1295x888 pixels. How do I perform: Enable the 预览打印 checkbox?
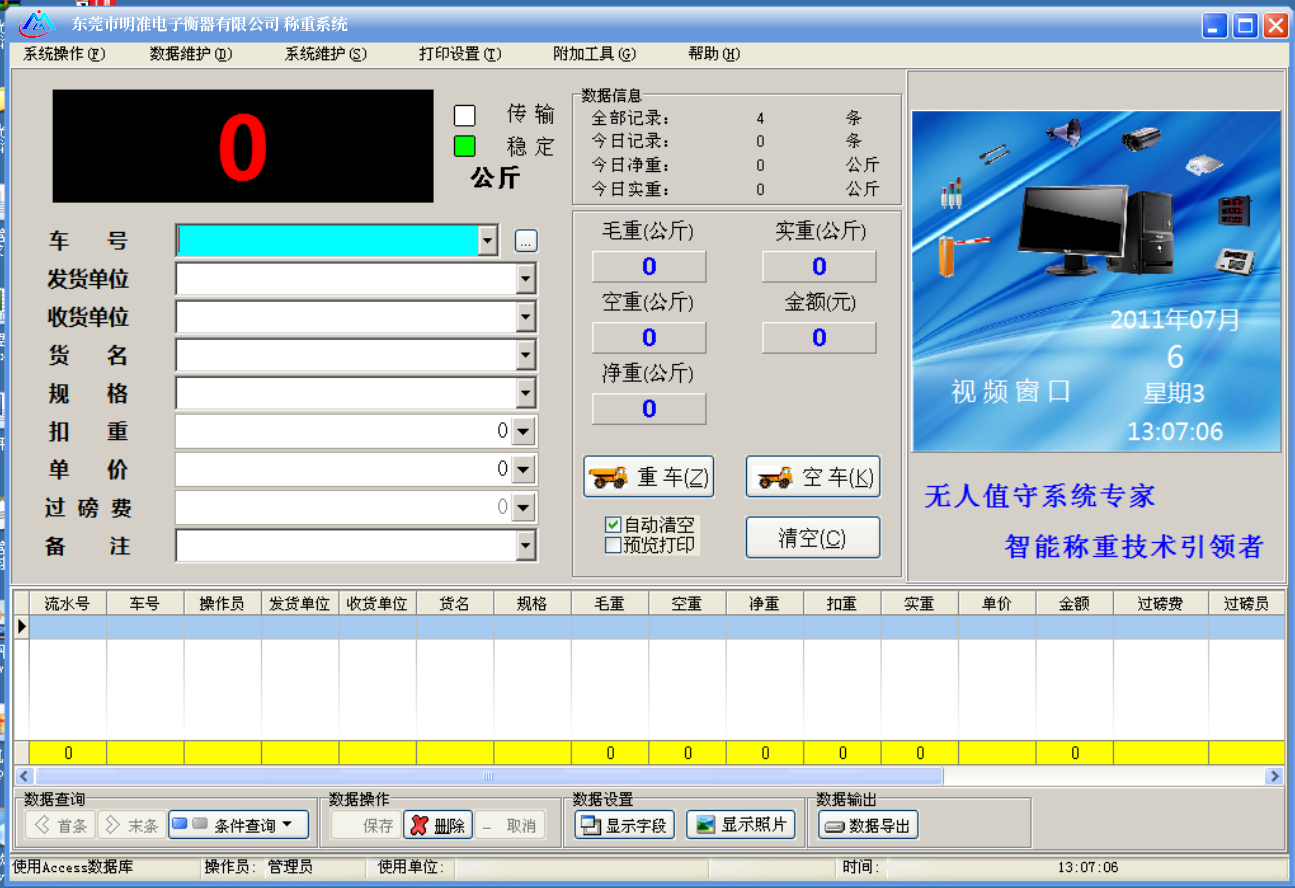click(x=613, y=545)
